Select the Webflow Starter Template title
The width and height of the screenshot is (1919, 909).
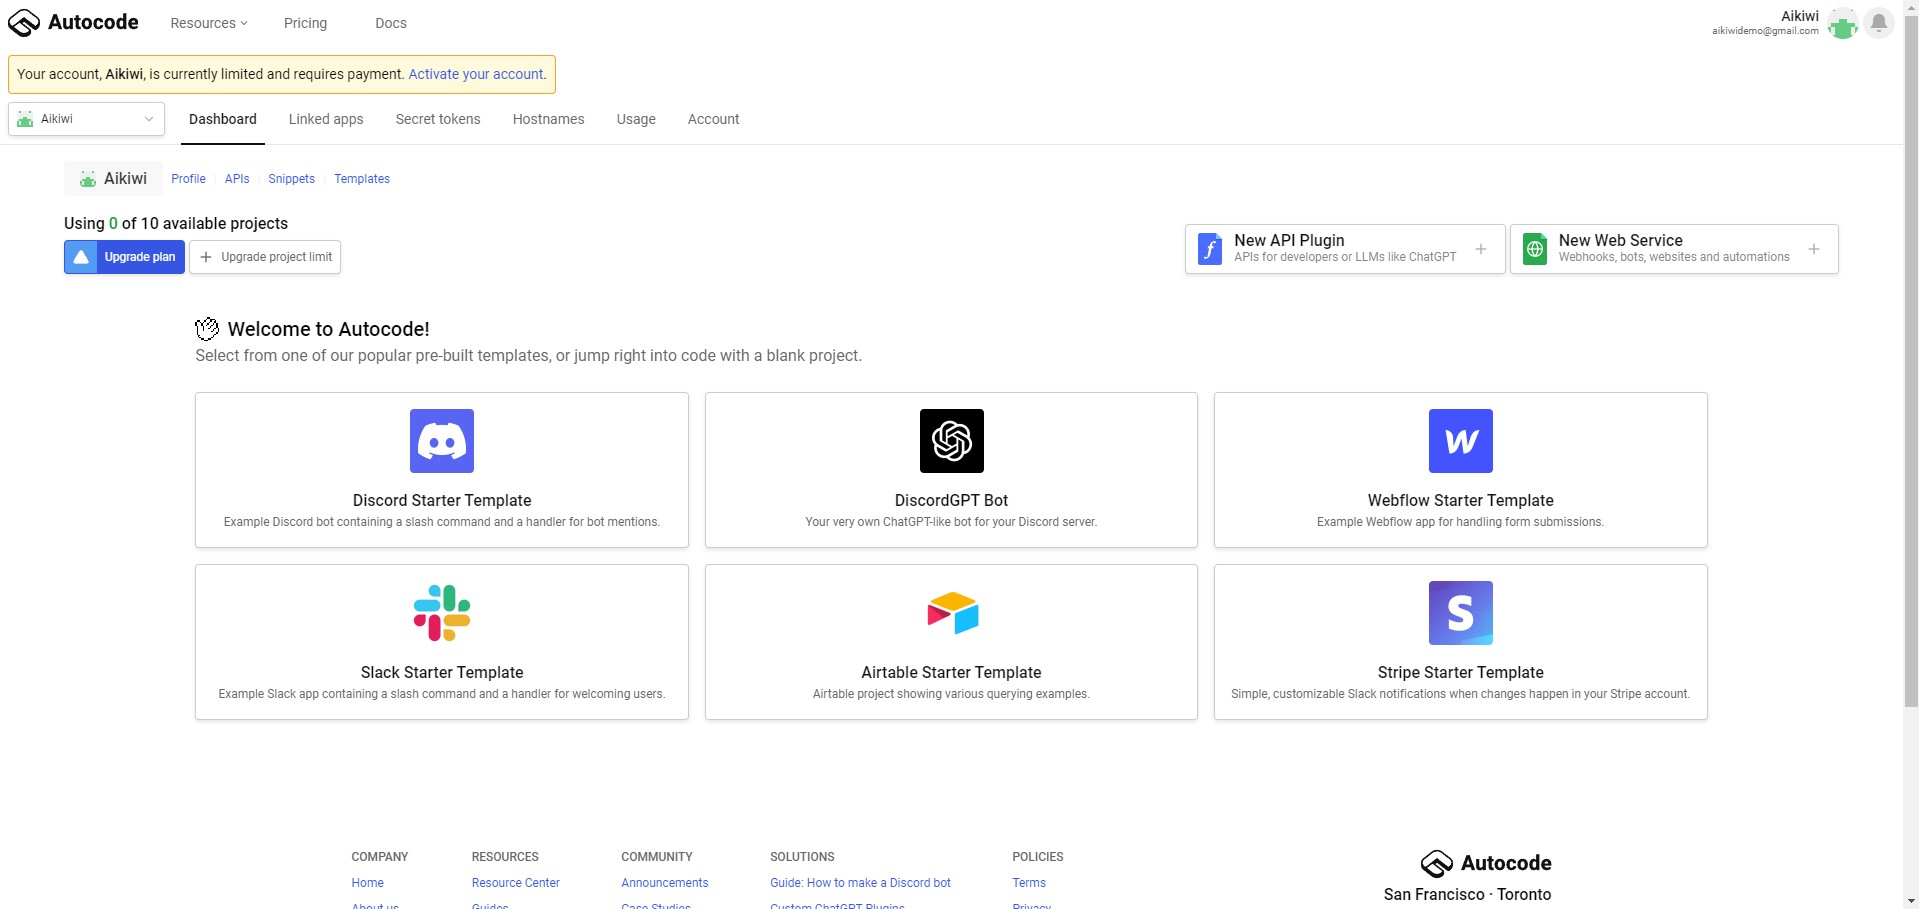point(1461,500)
